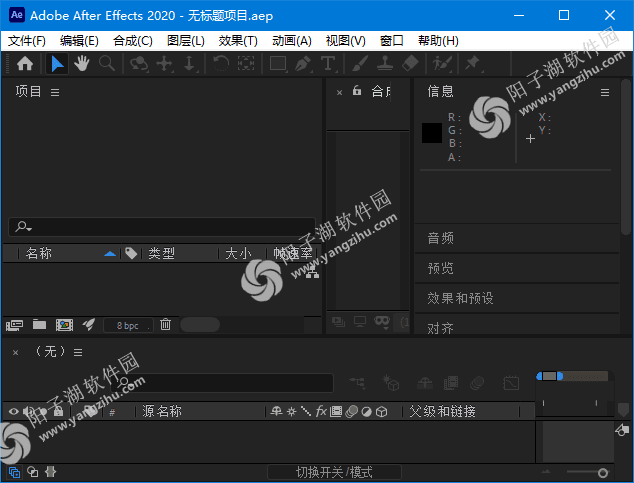Open the 文件(F) menu
The image size is (634, 483).
(27, 41)
